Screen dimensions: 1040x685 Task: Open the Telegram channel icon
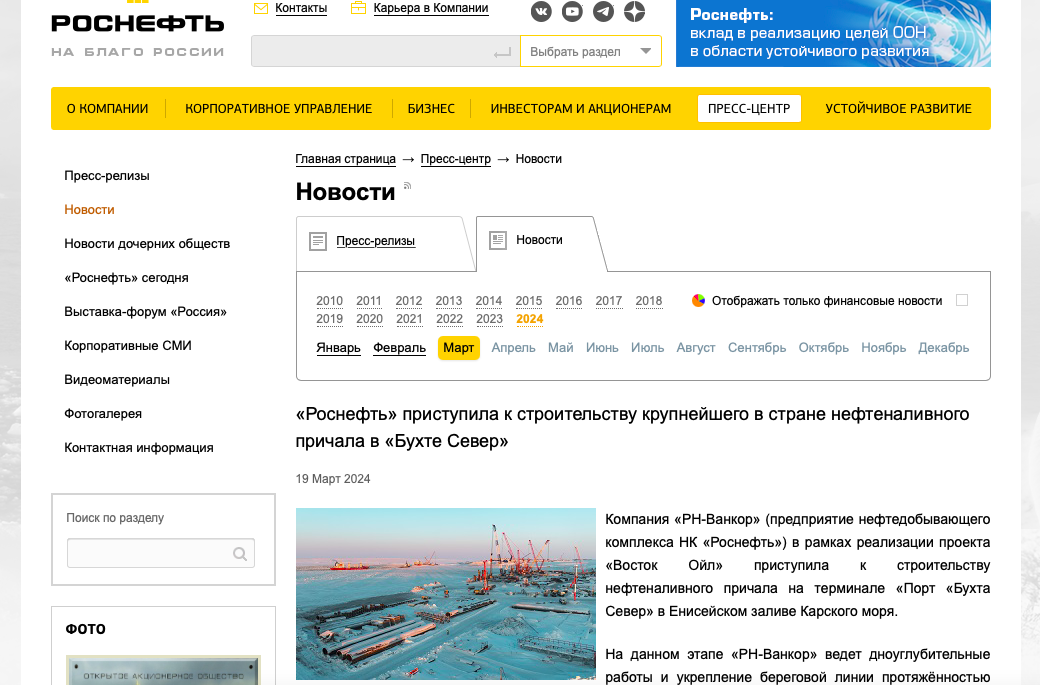(603, 12)
